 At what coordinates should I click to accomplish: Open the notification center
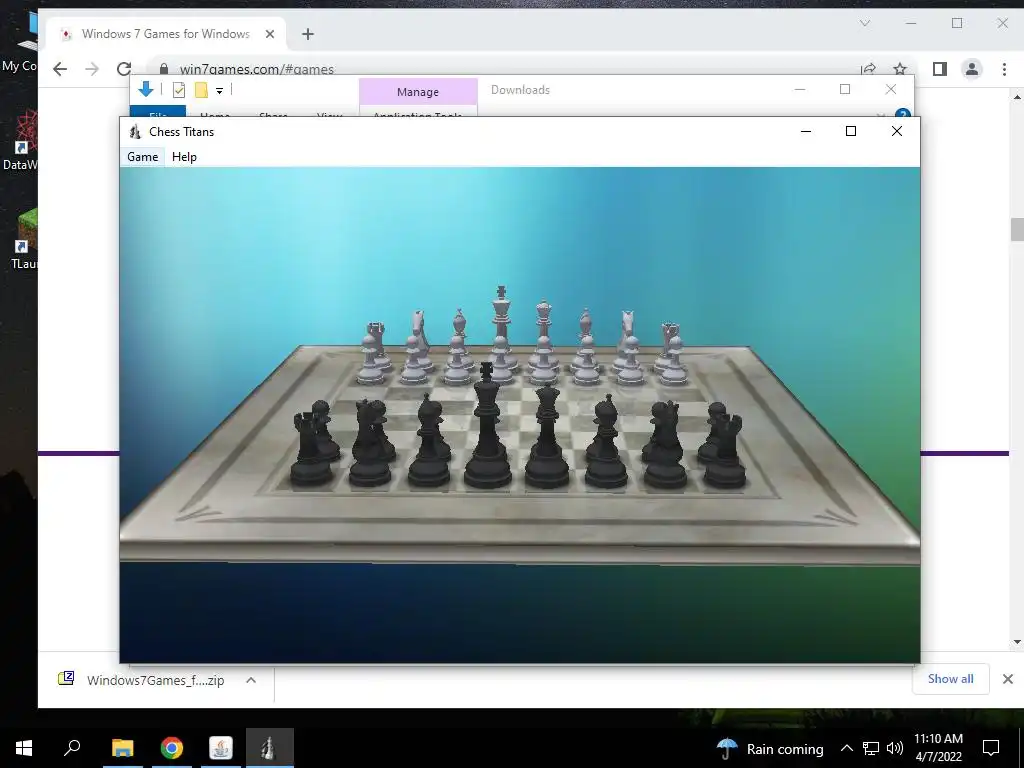(x=991, y=748)
